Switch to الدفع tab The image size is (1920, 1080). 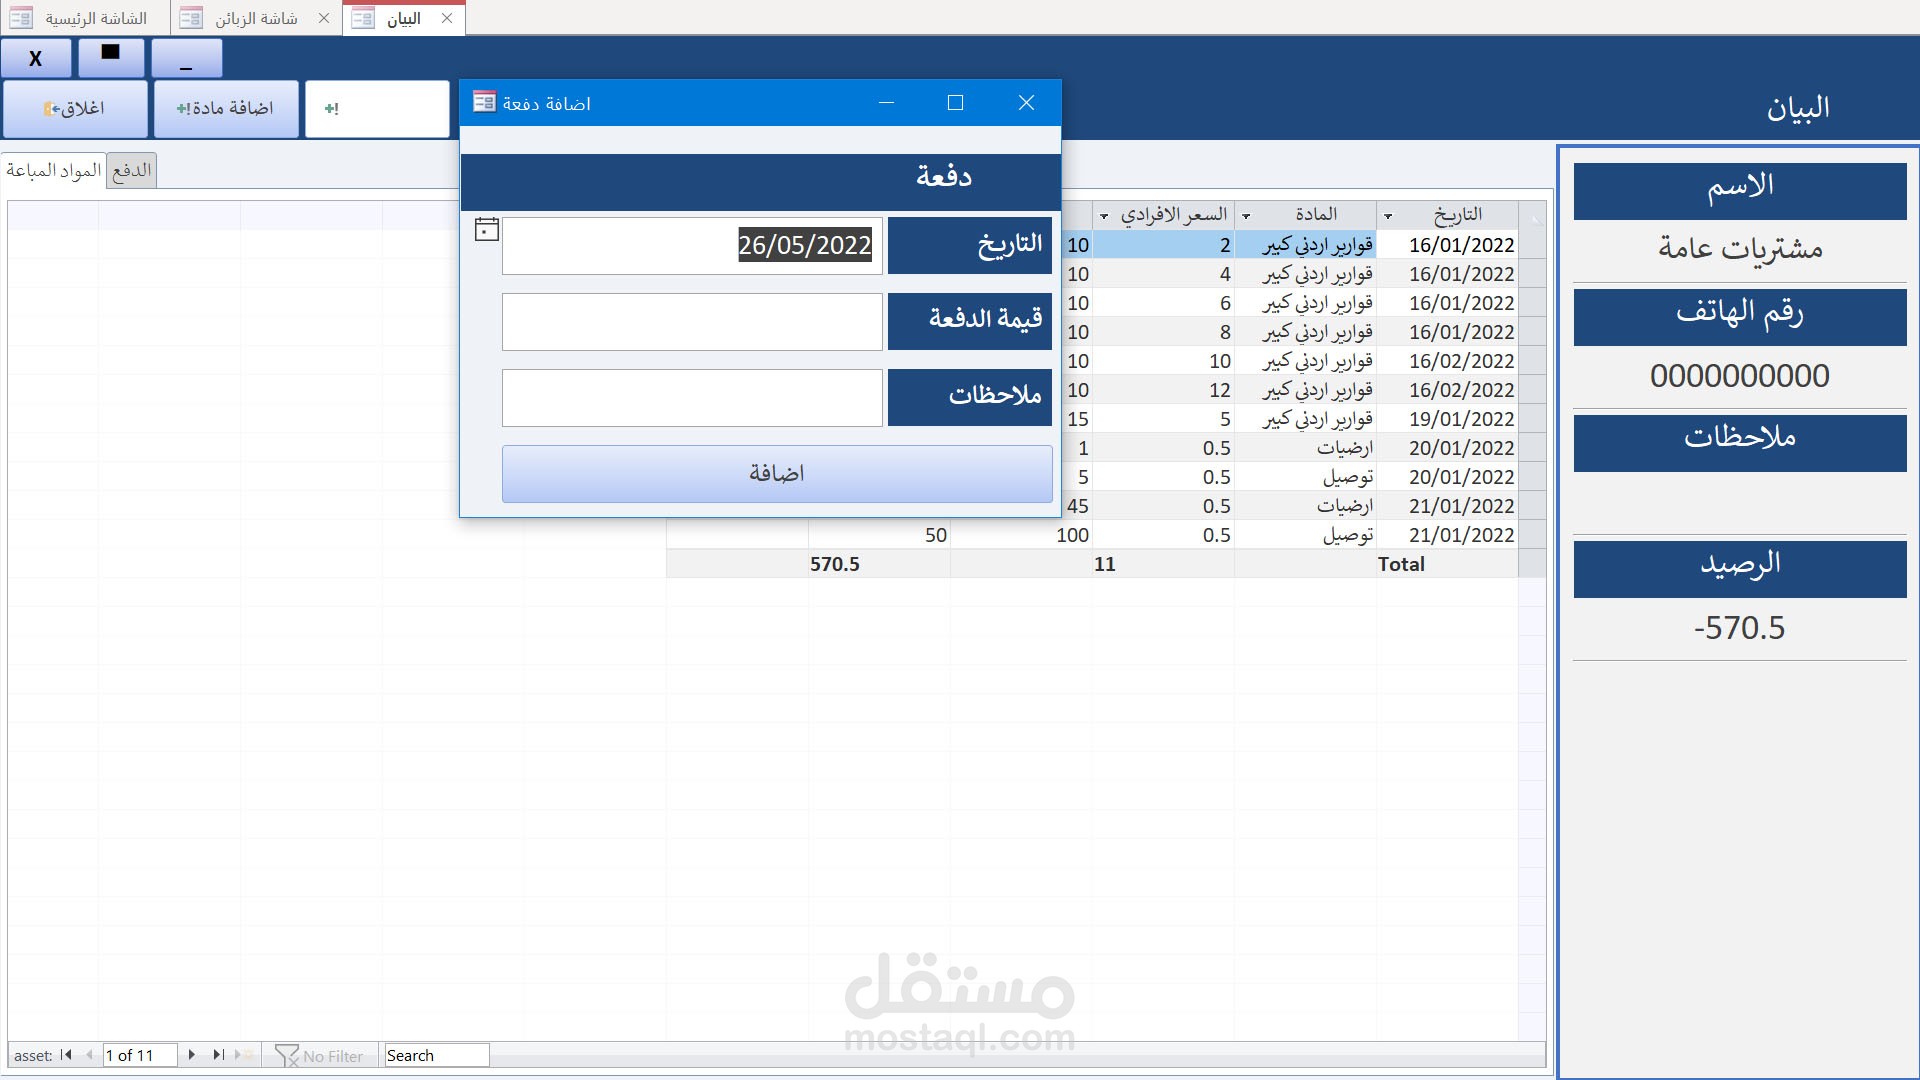tap(132, 170)
